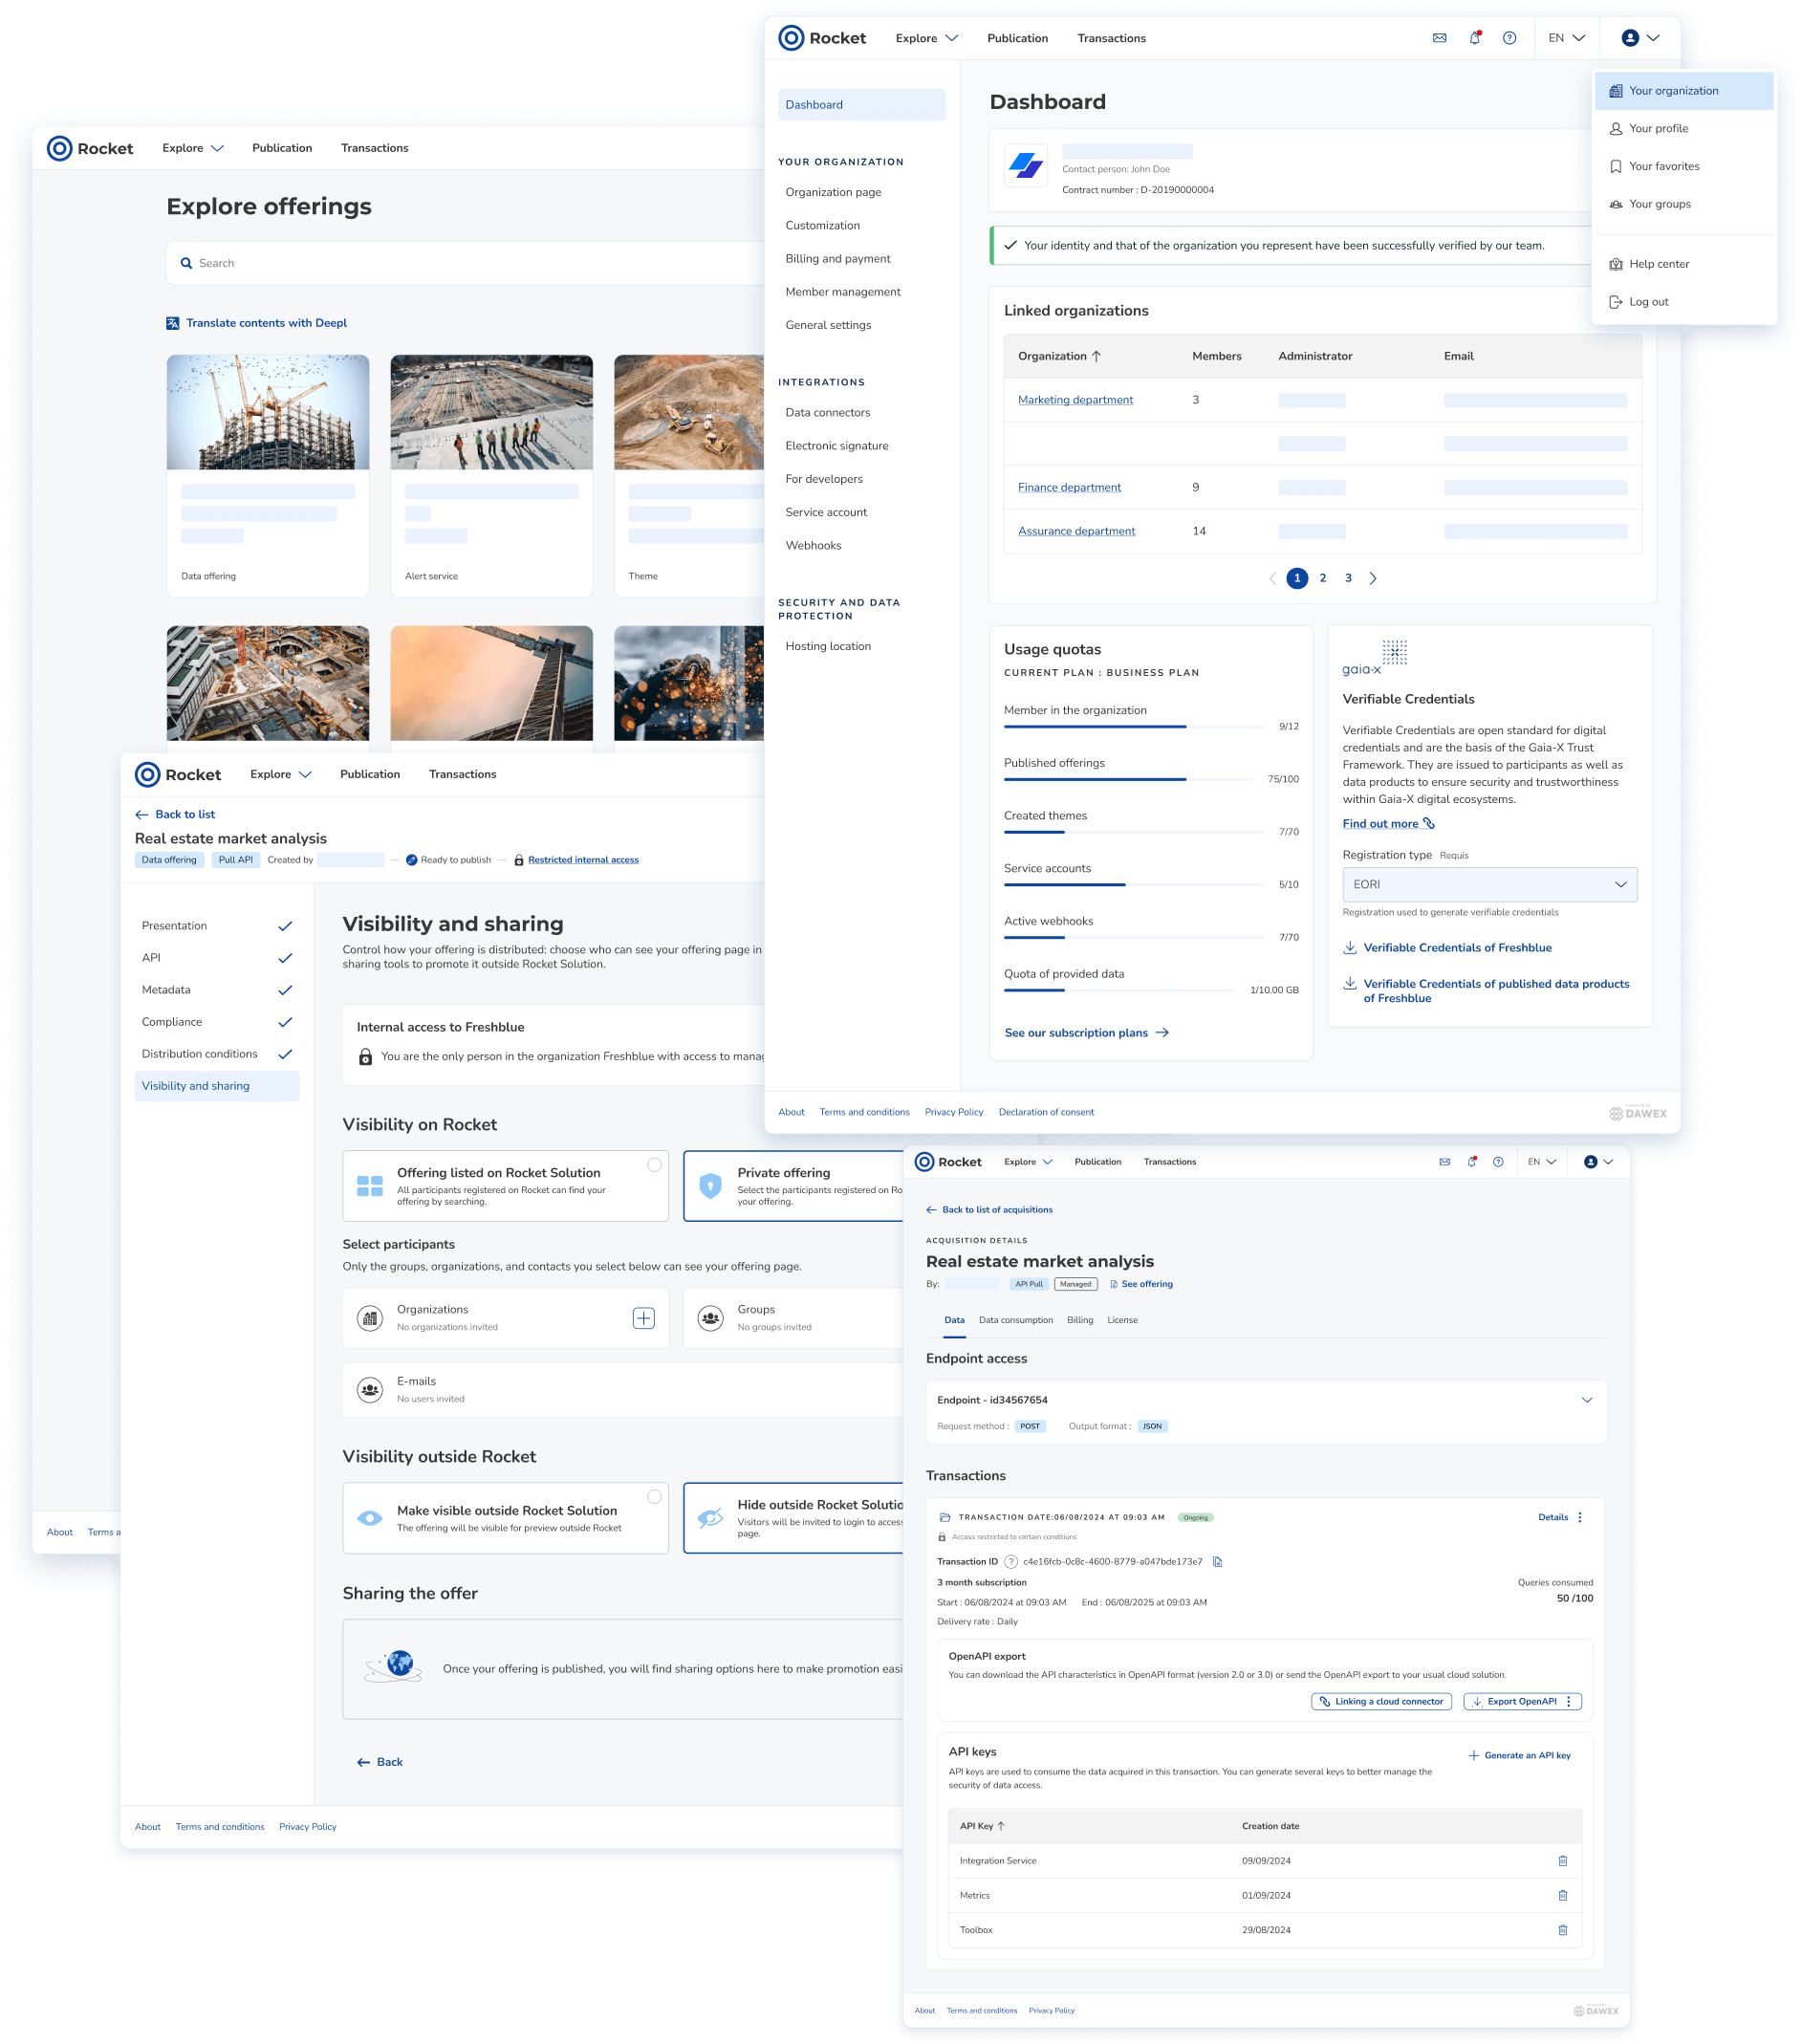Choose Offering listed on Rocket Solution
This screenshot has width=1802, height=2044.
pos(505,1186)
